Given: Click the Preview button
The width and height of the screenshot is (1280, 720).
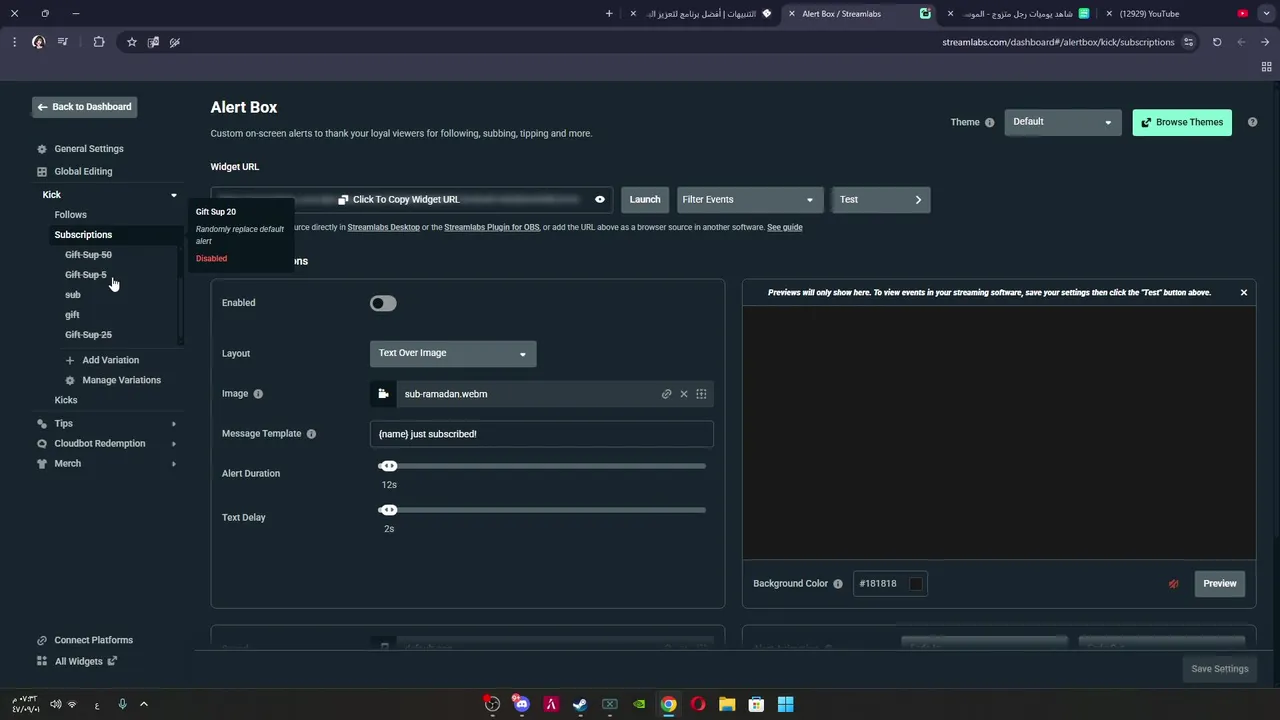Looking at the screenshot, I should (x=1220, y=584).
